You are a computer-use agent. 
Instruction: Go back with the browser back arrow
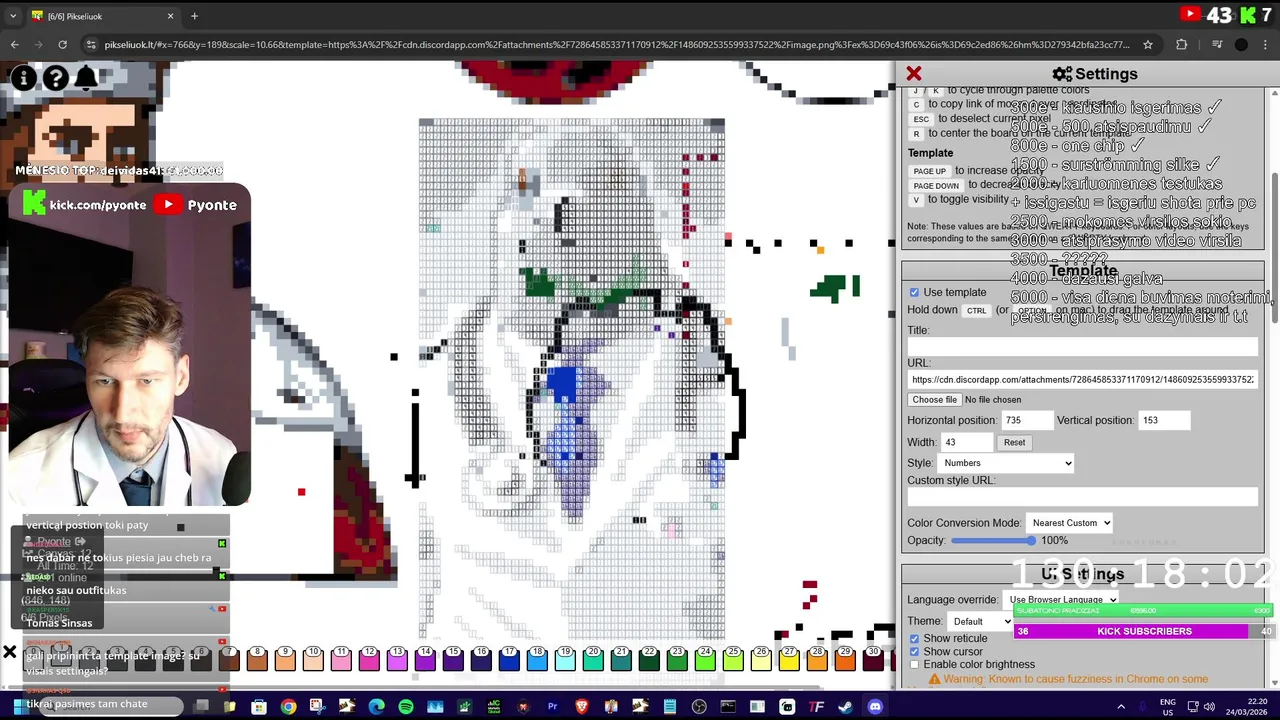[x=14, y=44]
